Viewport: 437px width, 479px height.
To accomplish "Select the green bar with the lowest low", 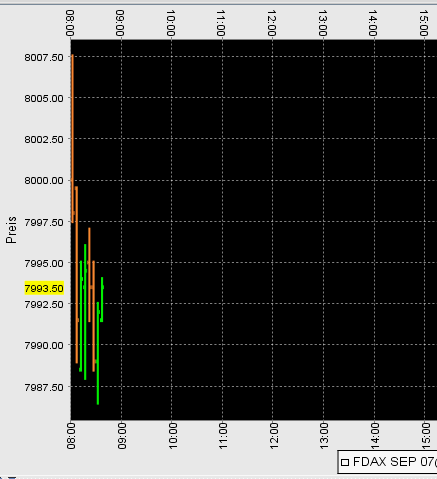I will (98, 353).
